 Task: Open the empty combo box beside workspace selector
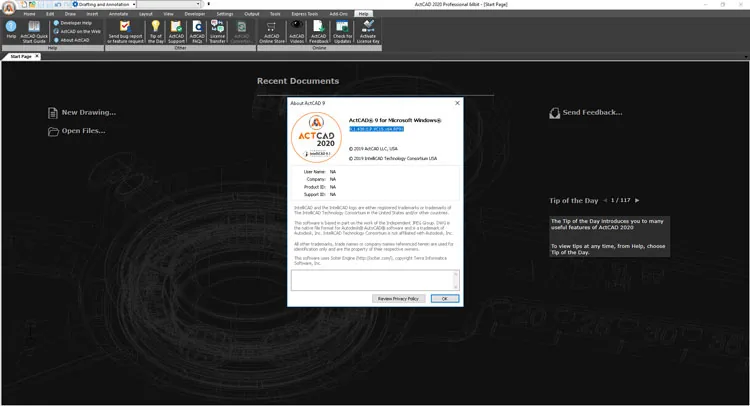click(x=170, y=4)
